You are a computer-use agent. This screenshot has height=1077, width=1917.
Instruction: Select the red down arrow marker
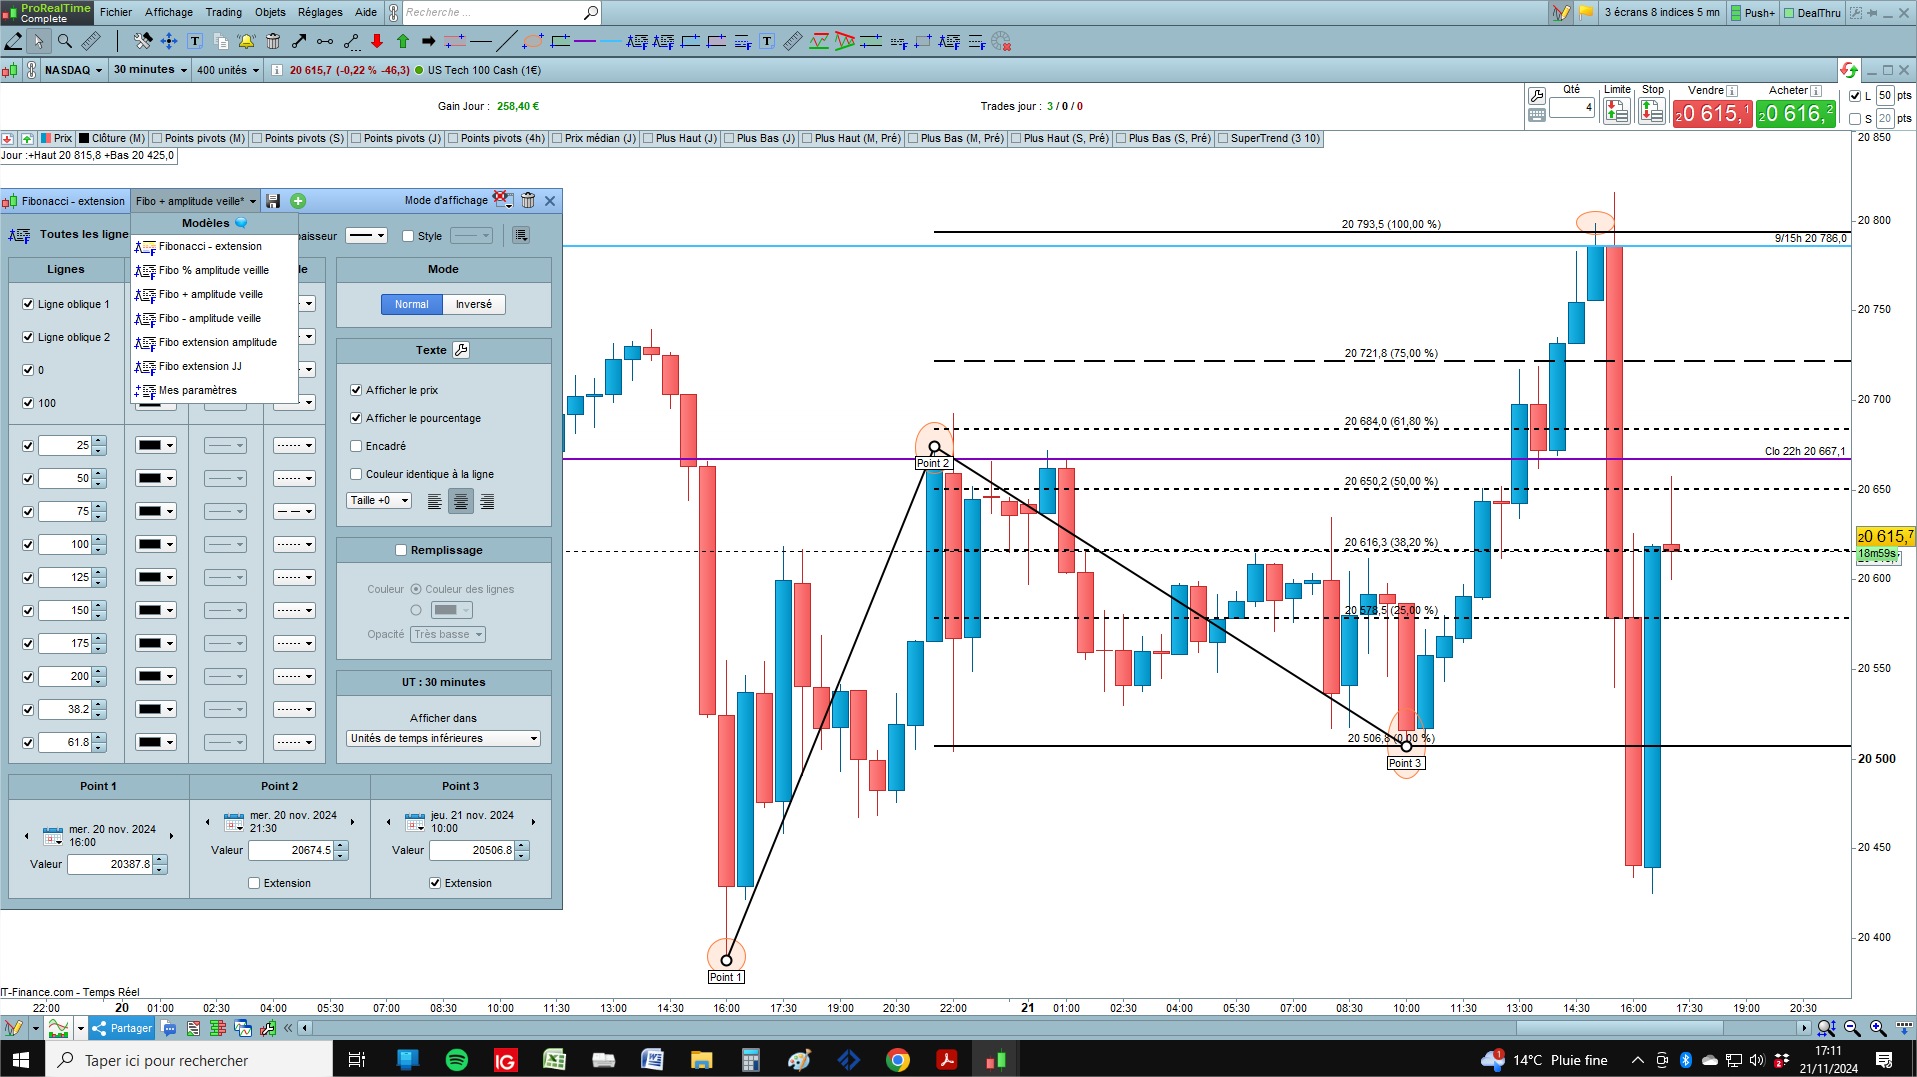[x=377, y=41]
